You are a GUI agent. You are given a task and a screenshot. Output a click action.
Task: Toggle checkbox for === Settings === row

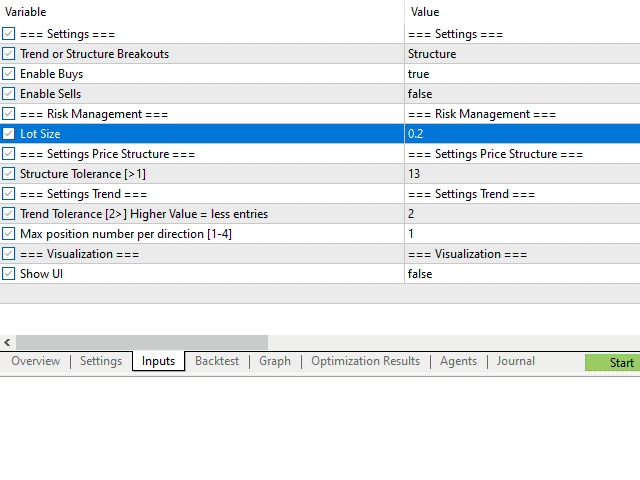pyautogui.click(x=9, y=33)
